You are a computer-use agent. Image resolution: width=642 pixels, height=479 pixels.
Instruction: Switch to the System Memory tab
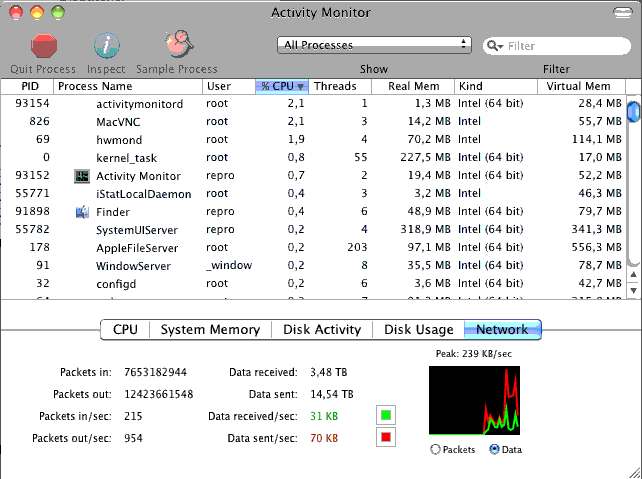pyautogui.click(x=211, y=330)
